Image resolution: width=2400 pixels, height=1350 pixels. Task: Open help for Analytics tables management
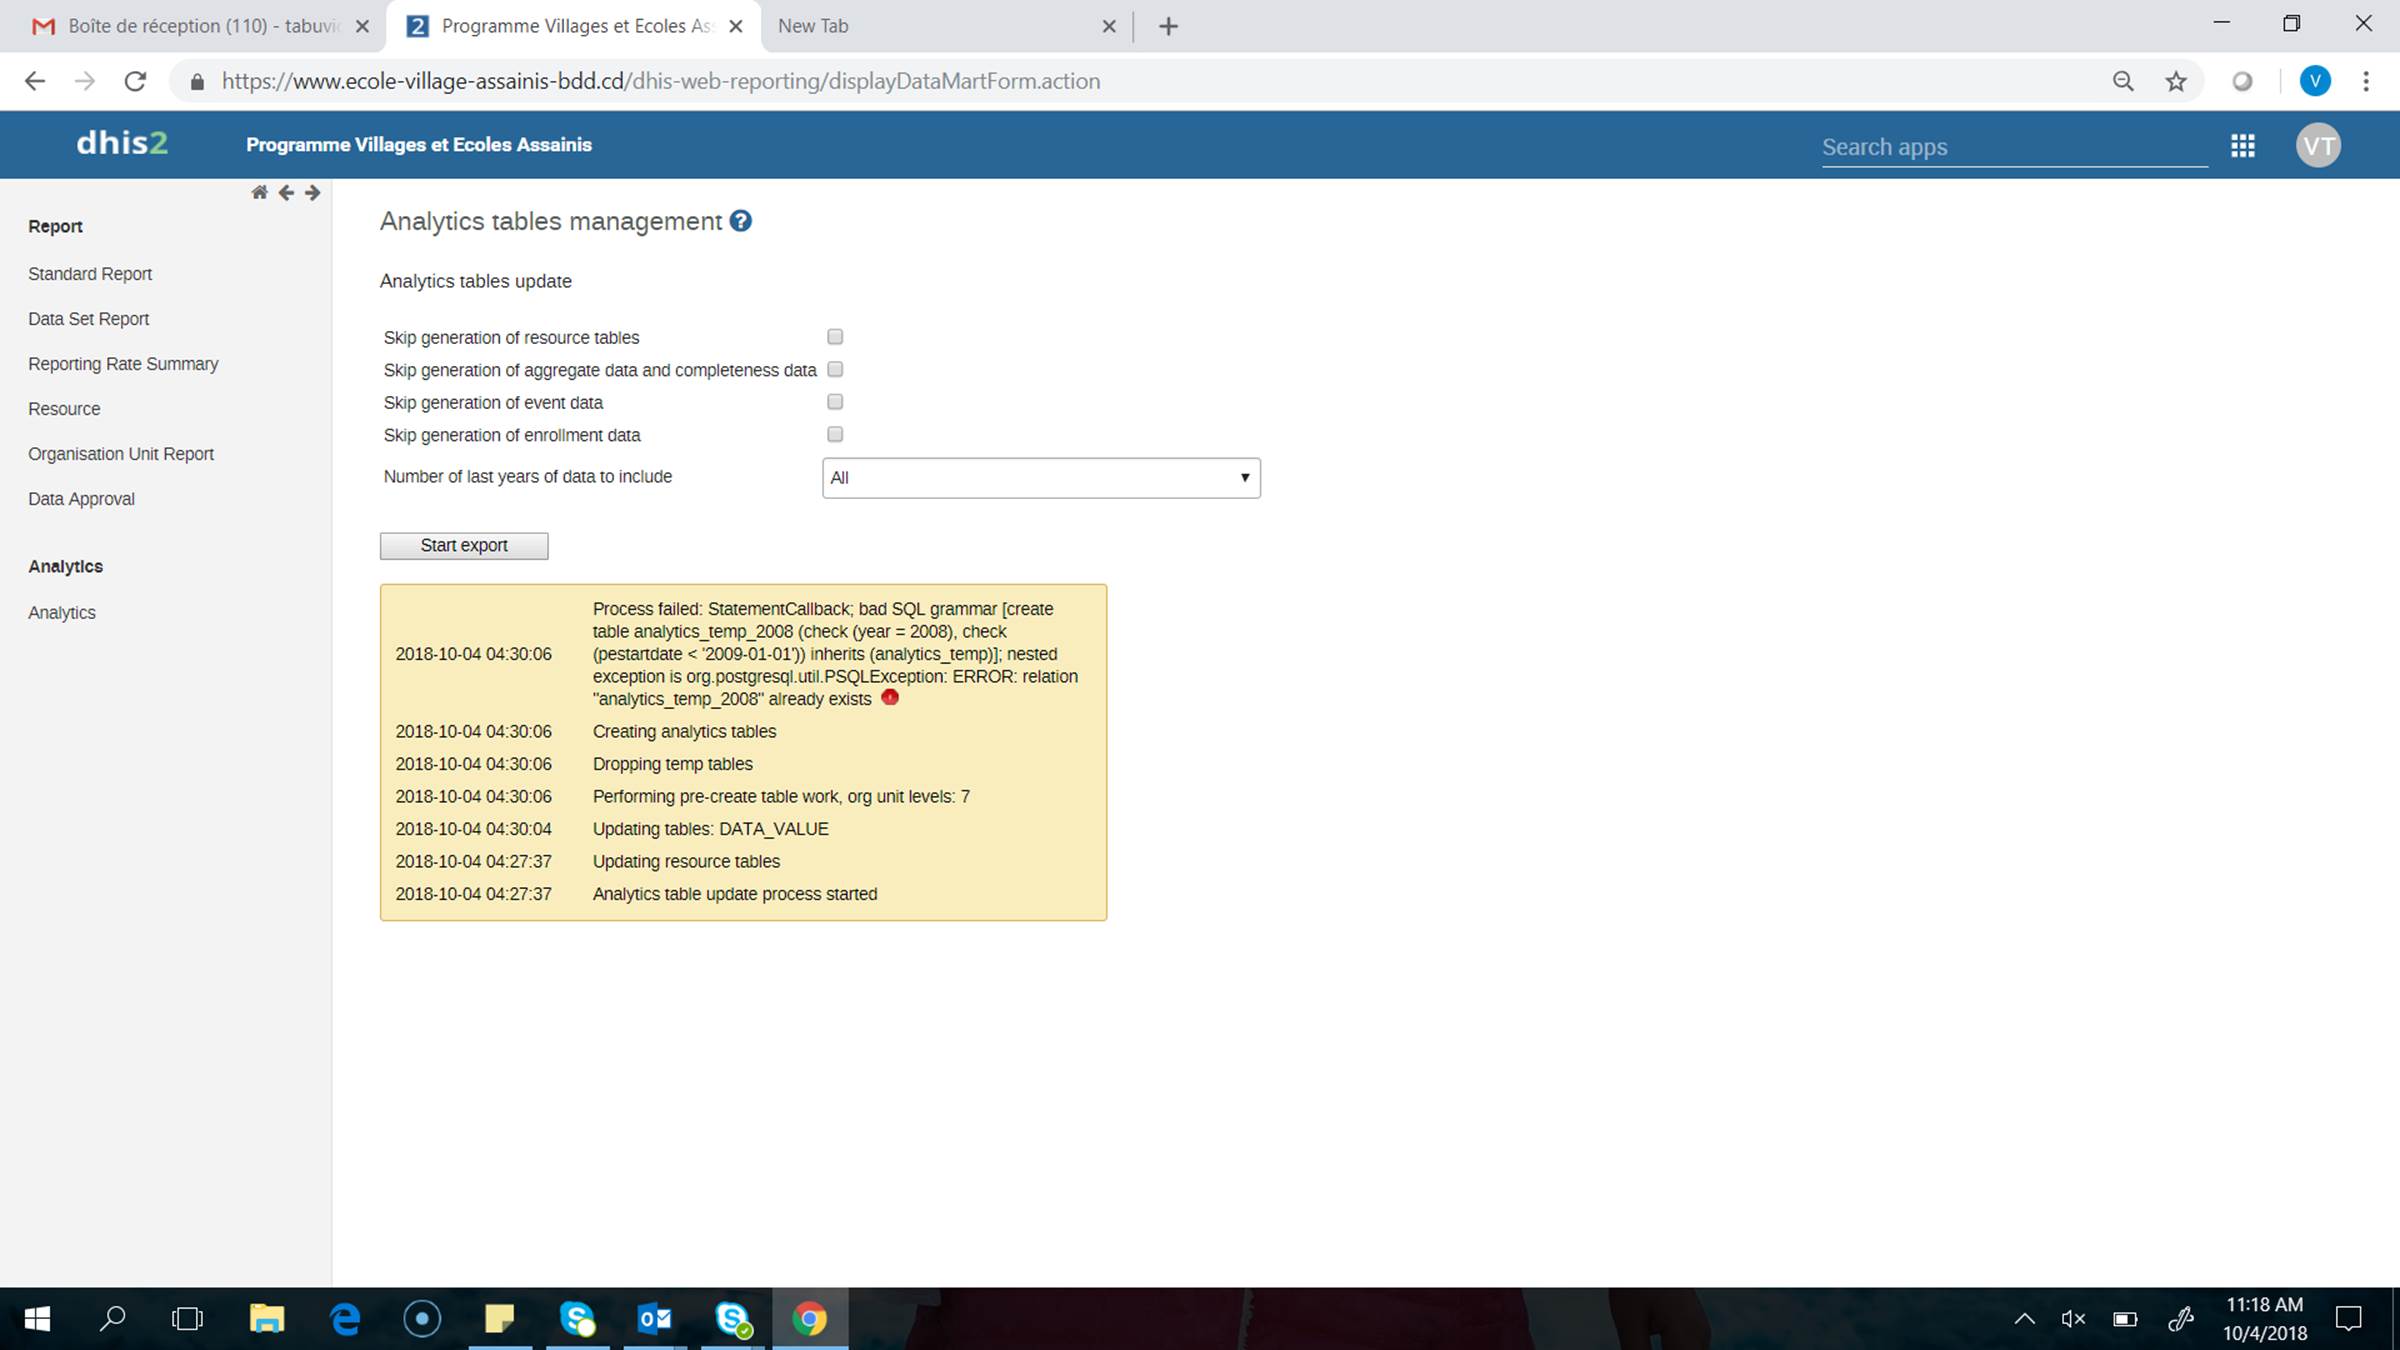pos(740,221)
